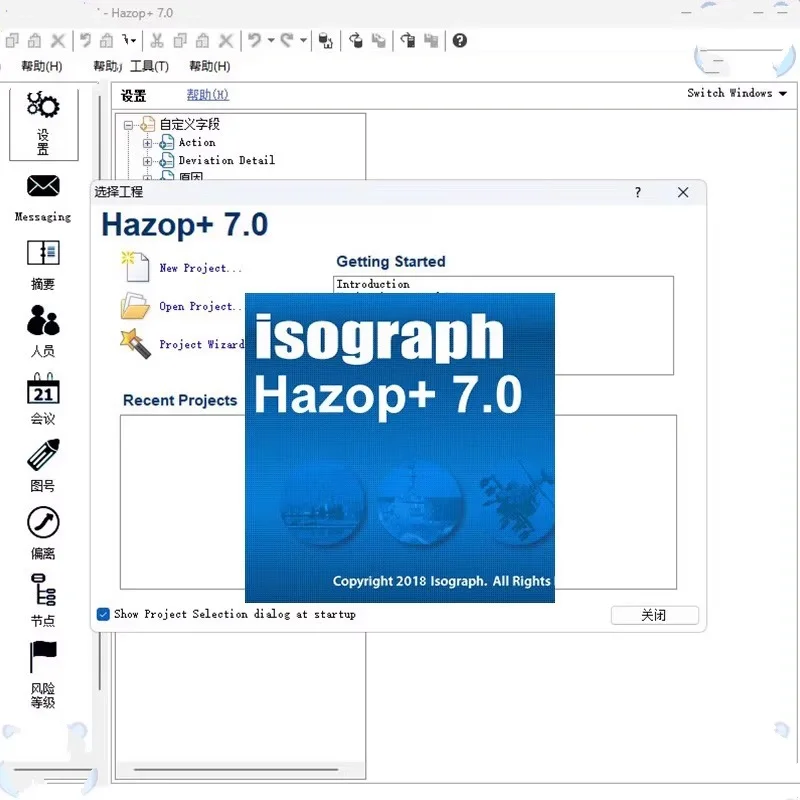Viewport: 800px width, 800px height.
Task: Click horizontal scrollbar below the settings tree
Action: [x=236, y=769]
